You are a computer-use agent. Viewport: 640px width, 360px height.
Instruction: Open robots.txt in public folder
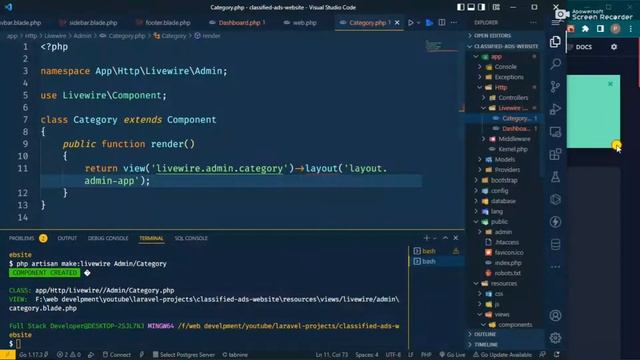coord(507,273)
